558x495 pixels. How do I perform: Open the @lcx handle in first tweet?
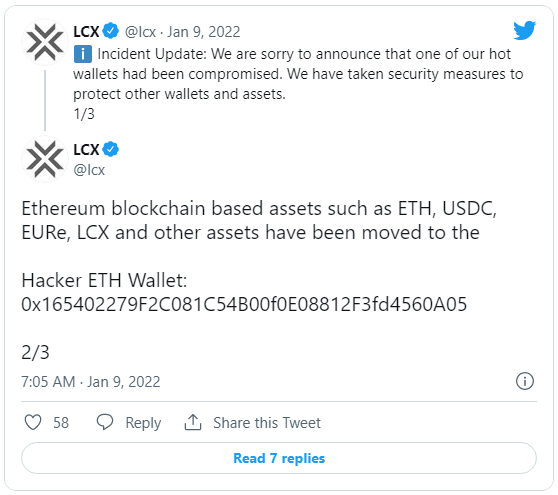tap(140, 32)
